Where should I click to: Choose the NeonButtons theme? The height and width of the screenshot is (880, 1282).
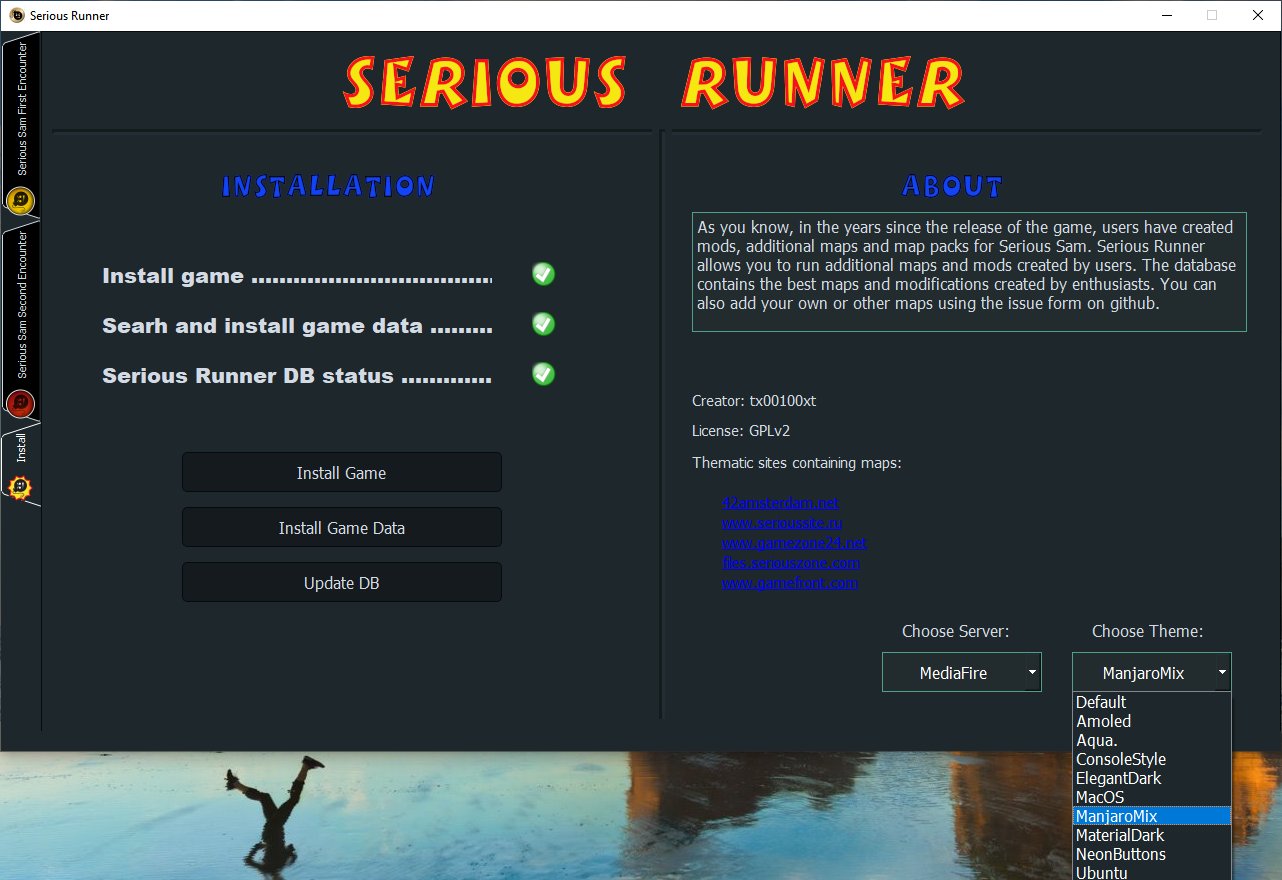pos(1152,854)
